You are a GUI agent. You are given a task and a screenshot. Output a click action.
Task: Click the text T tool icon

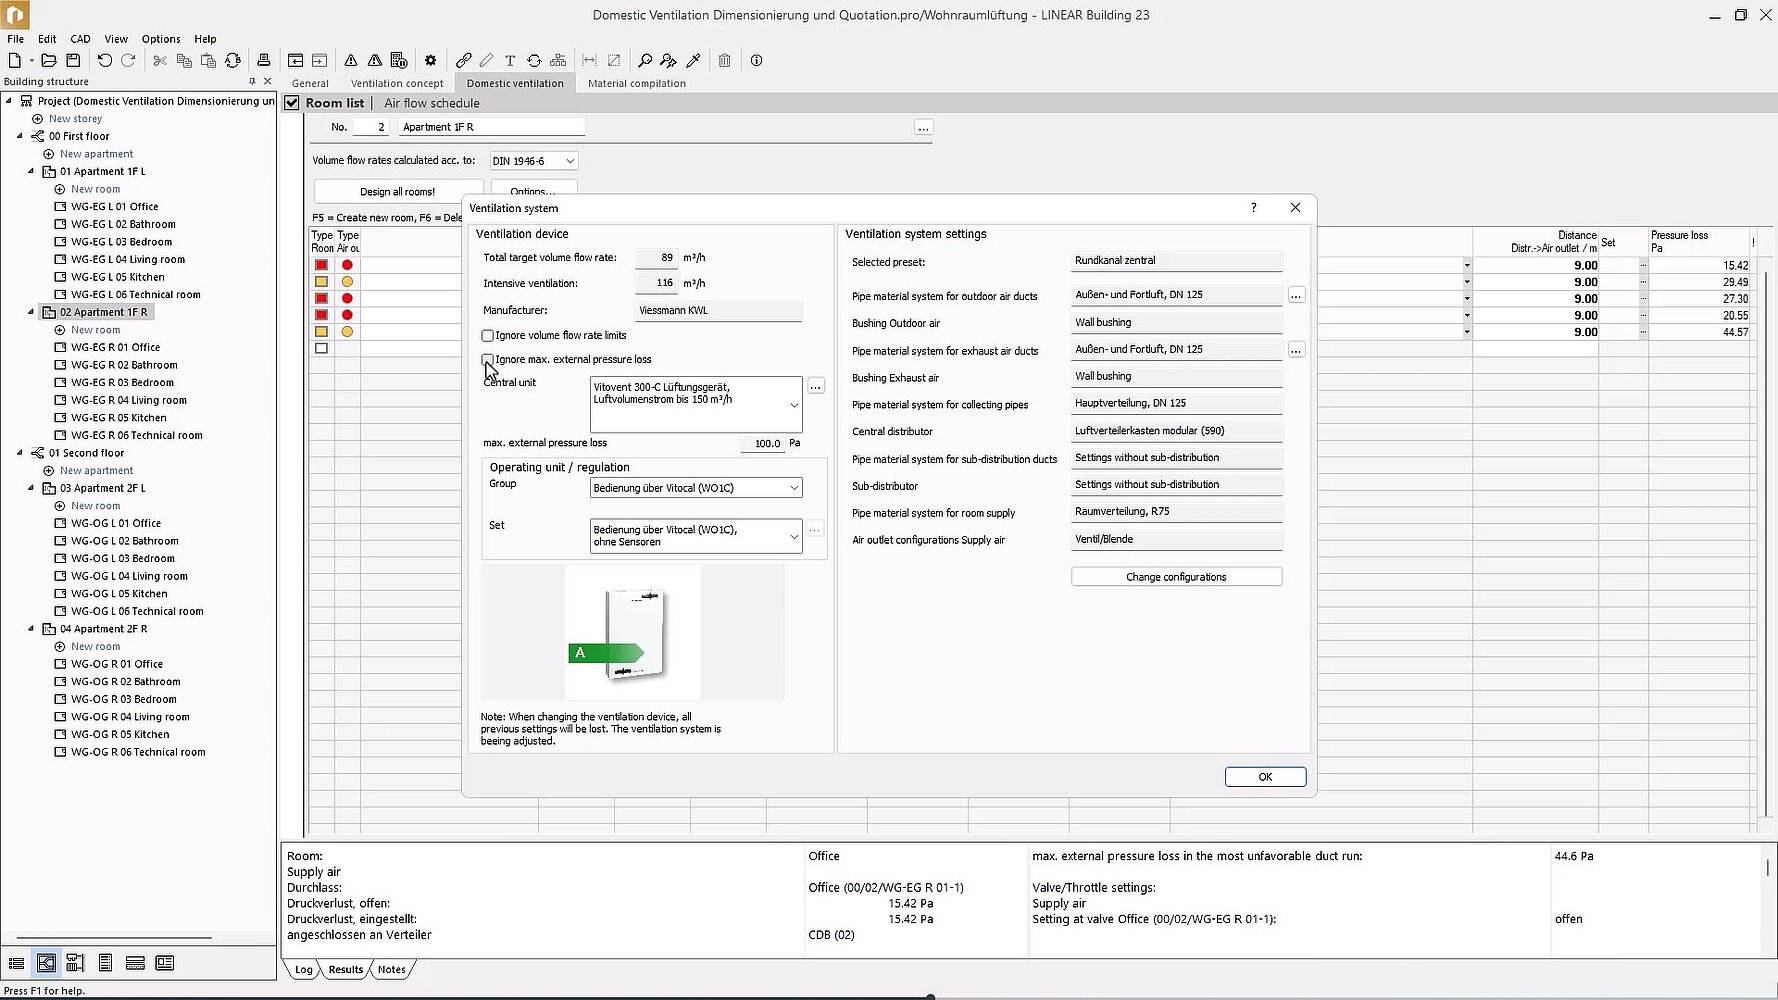pyautogui.click(x=510, y=61)
